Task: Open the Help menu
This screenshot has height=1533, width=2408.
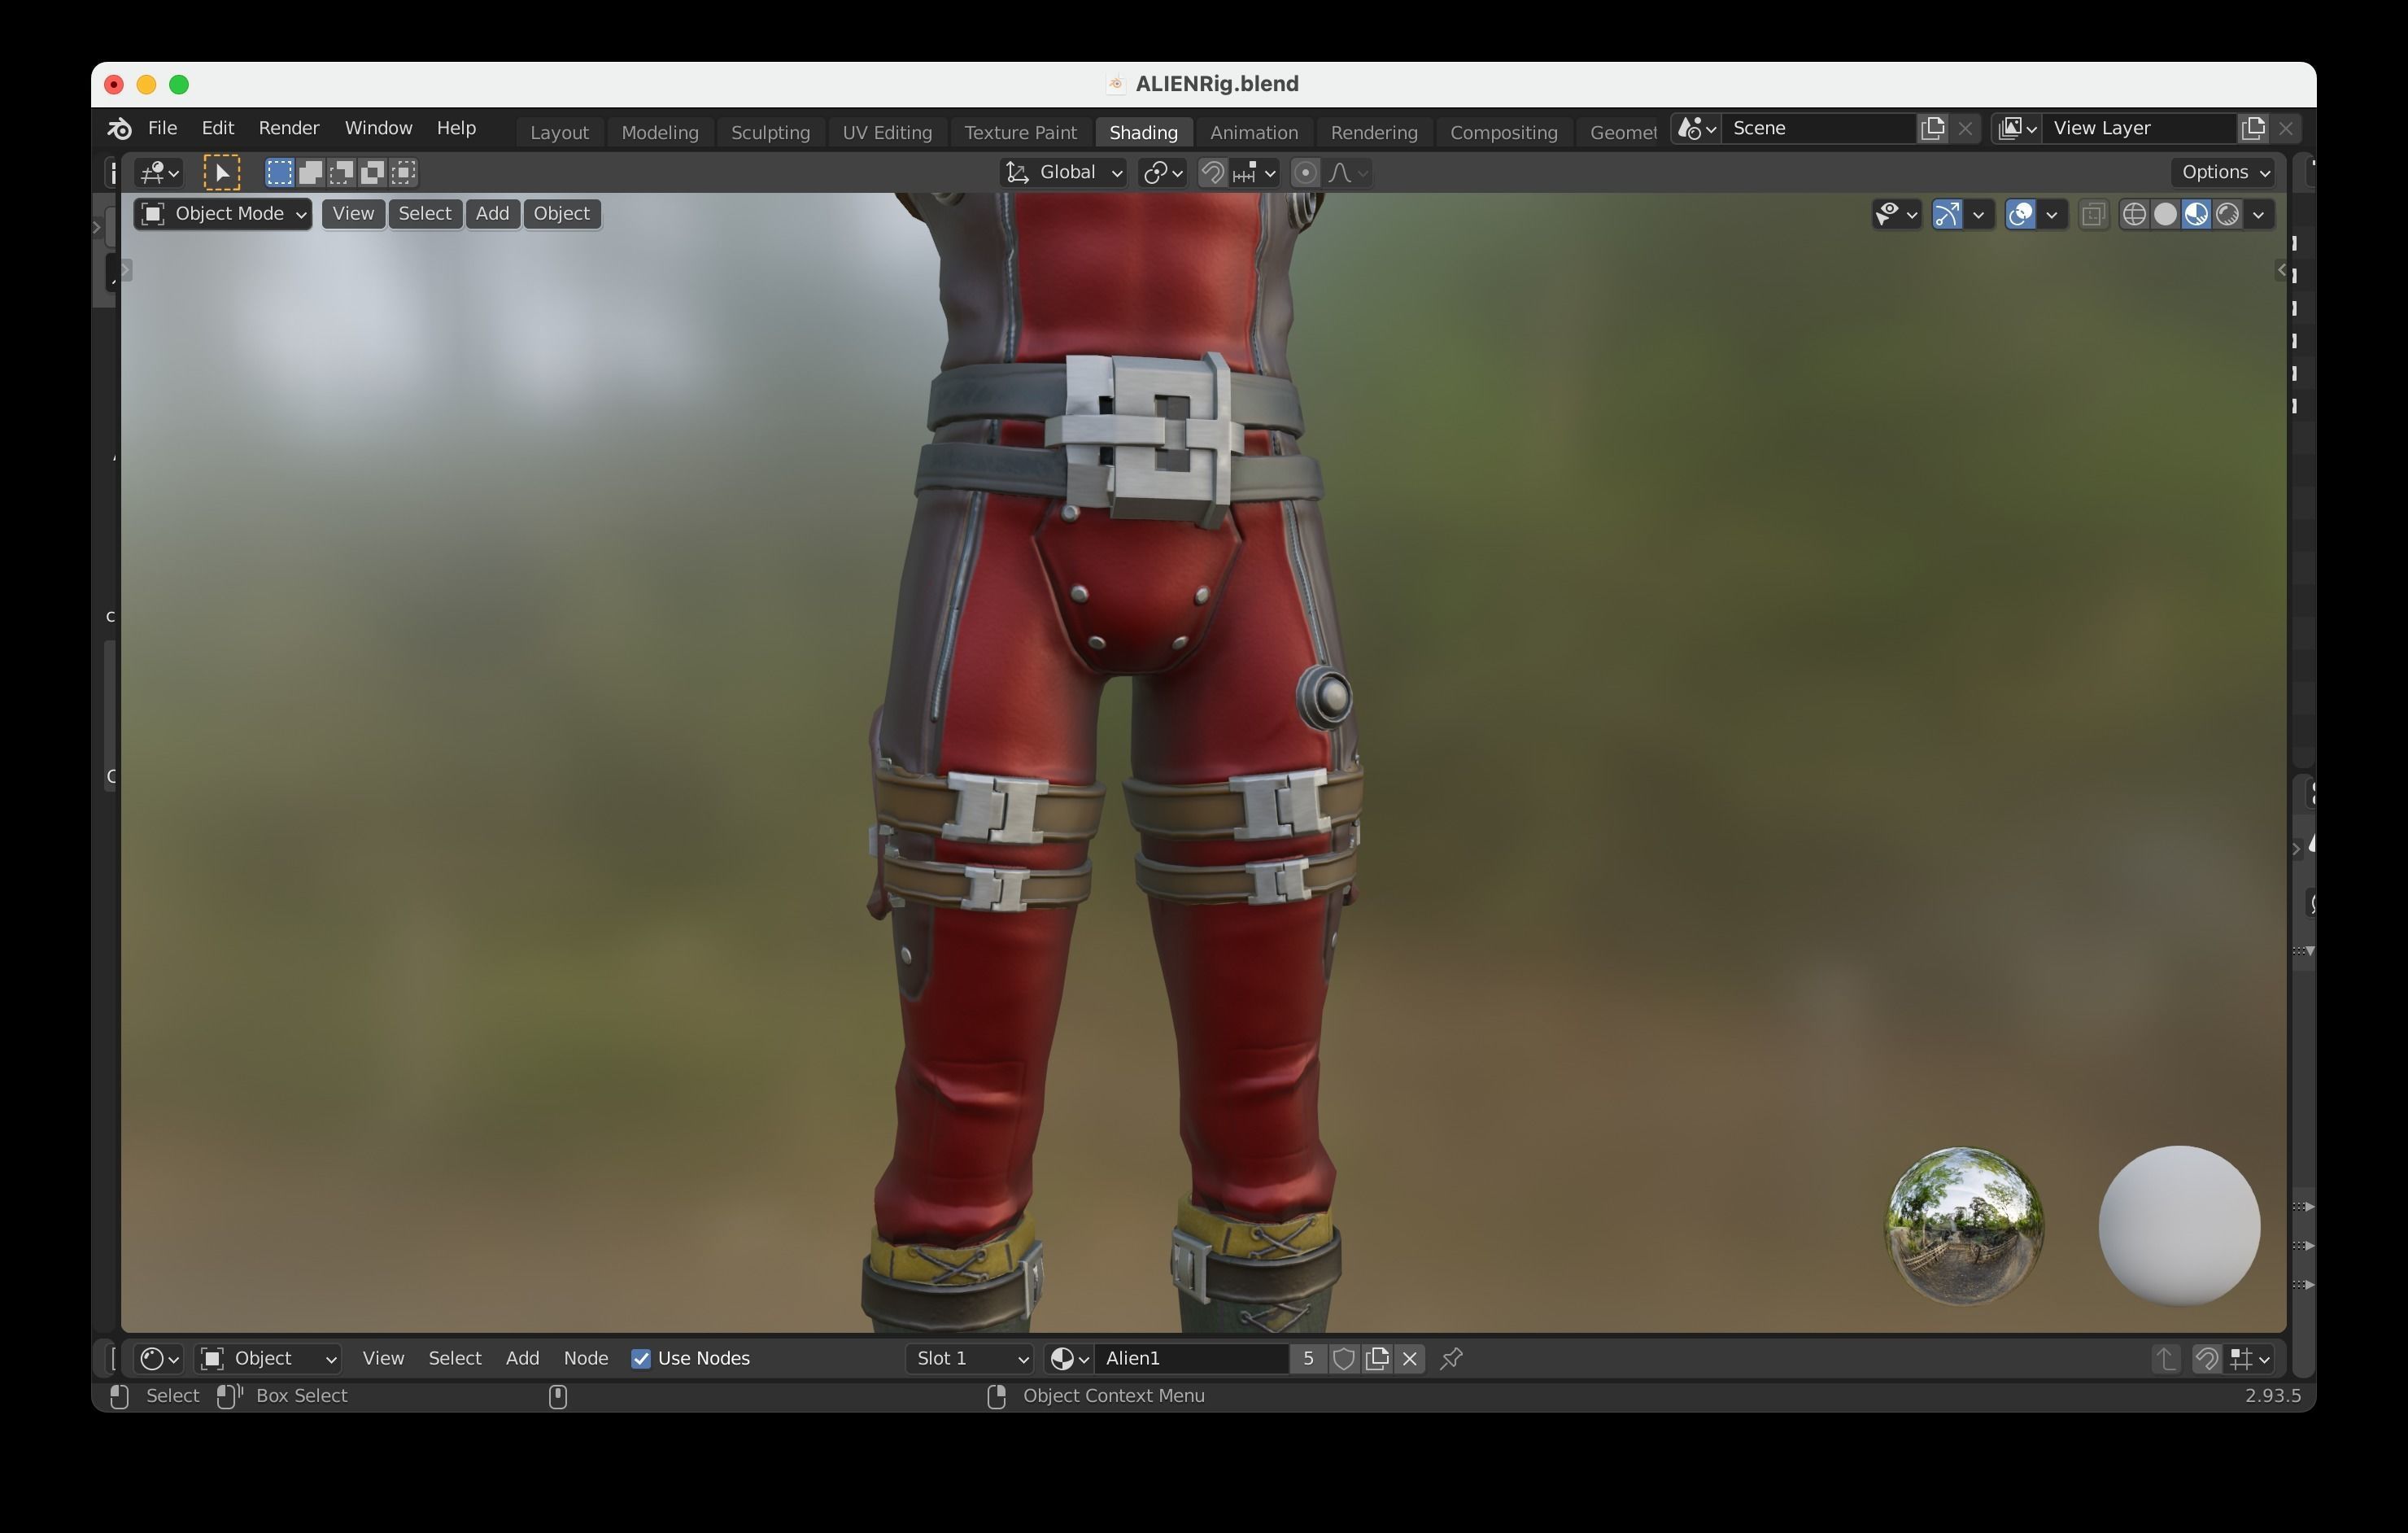Action: pos(456,128)
